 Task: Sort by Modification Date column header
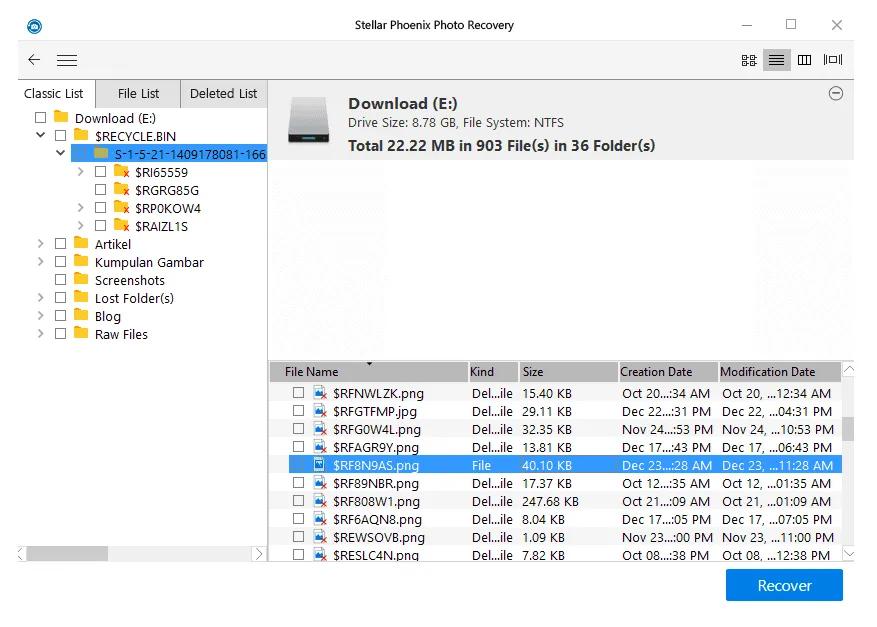(780, 371)
